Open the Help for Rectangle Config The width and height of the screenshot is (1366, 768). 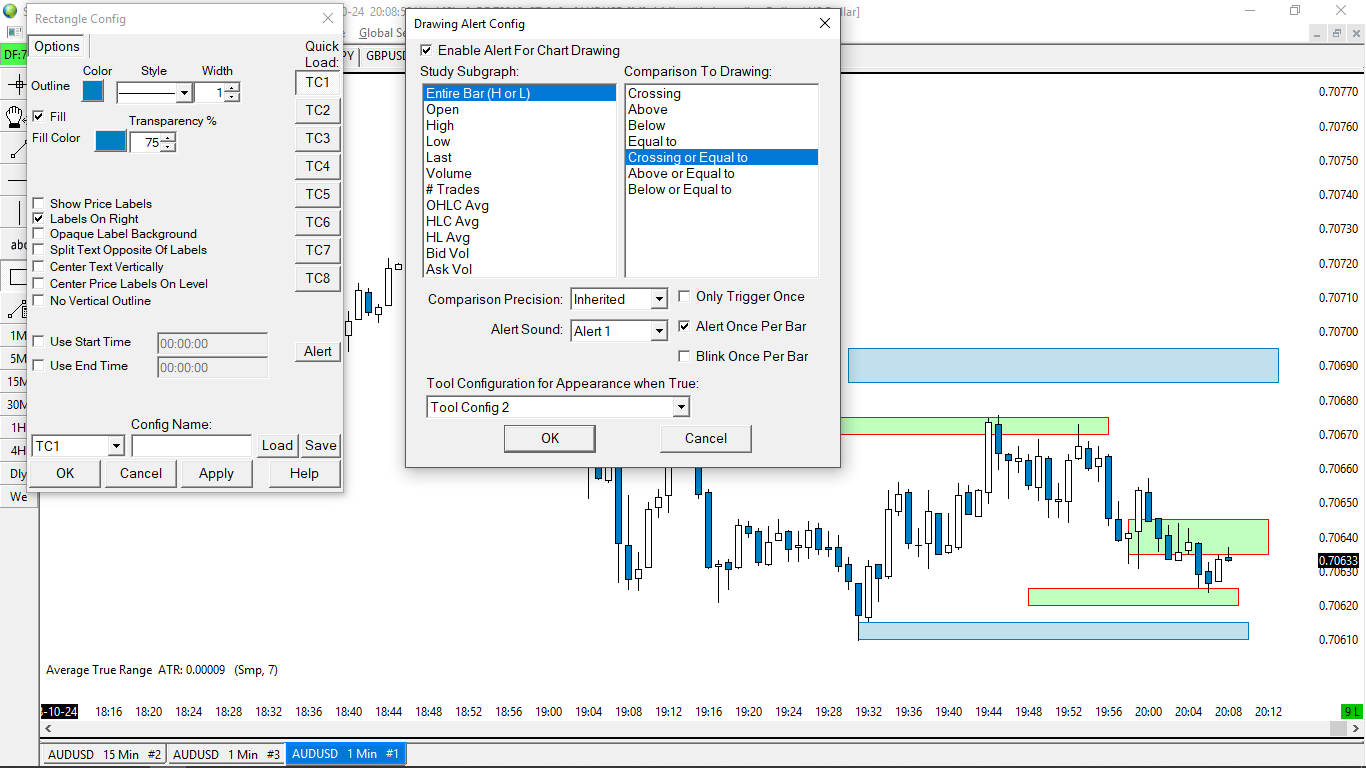[x=304, y=473]
